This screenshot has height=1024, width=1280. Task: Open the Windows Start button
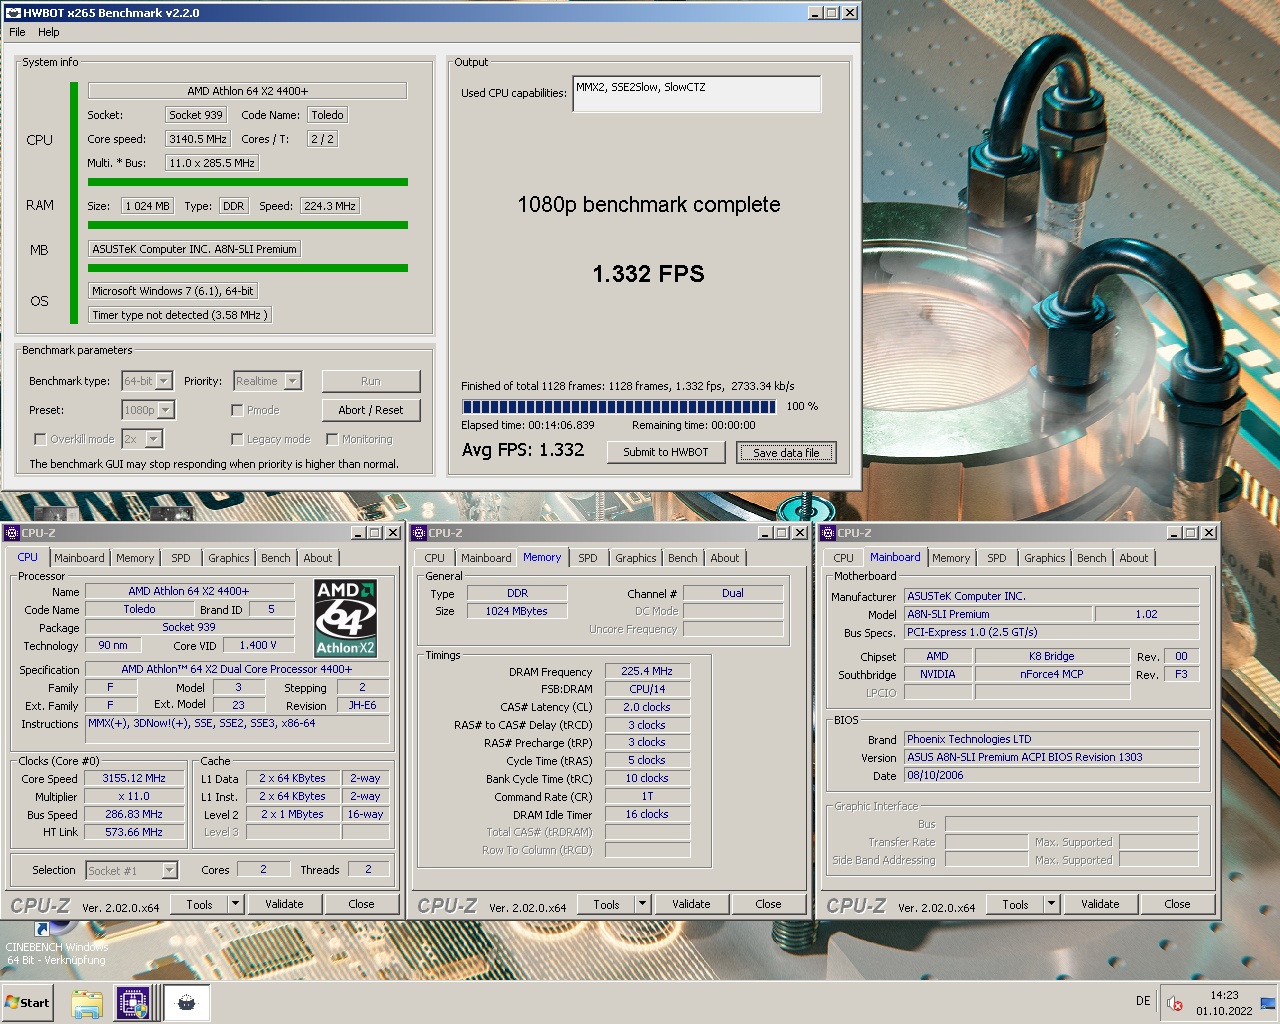27,1002
